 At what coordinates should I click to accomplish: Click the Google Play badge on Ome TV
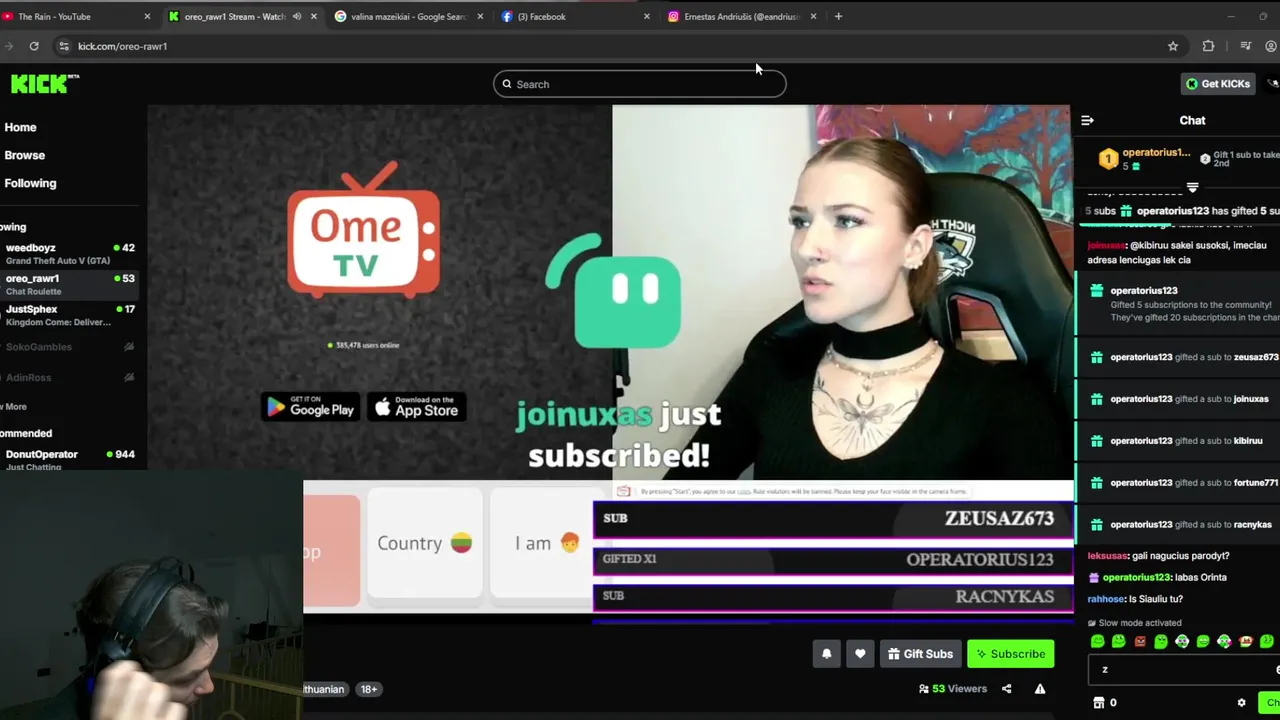(x=310, y=406)
